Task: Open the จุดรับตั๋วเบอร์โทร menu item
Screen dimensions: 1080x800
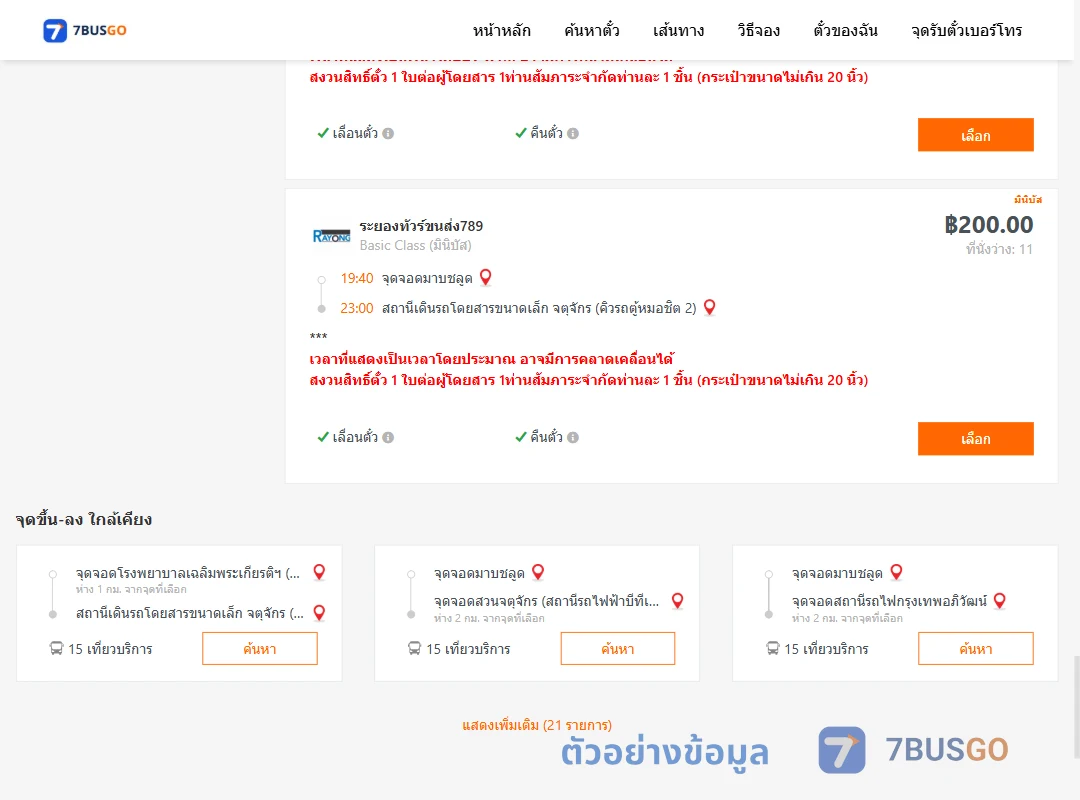Action: [966, 30]
